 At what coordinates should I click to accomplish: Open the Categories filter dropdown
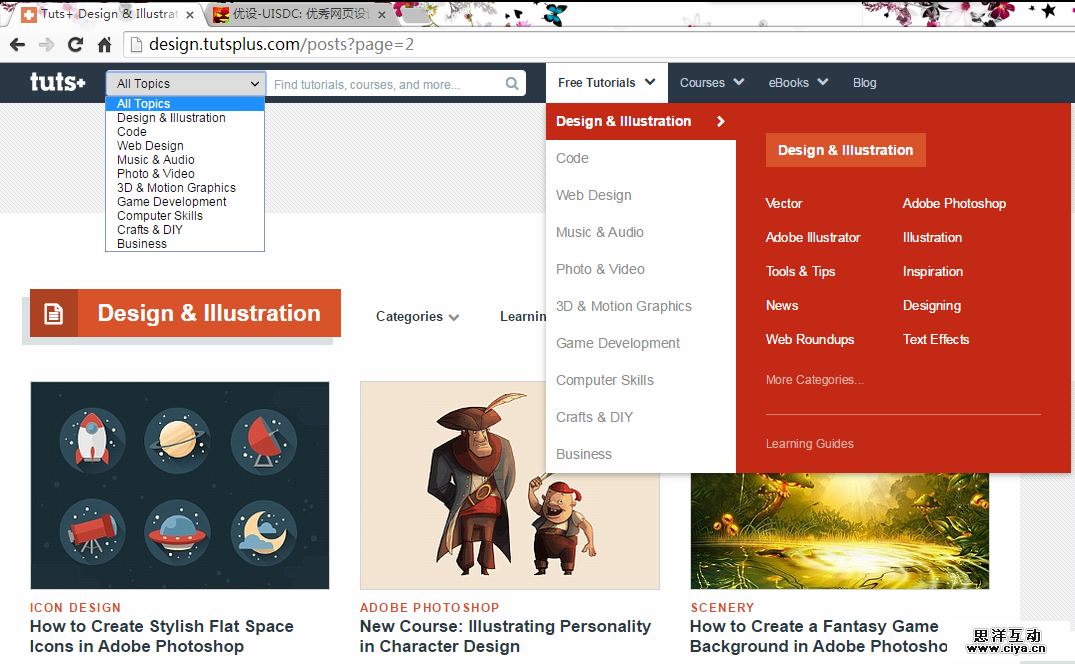pyautogui.click(x=417, y=317)
